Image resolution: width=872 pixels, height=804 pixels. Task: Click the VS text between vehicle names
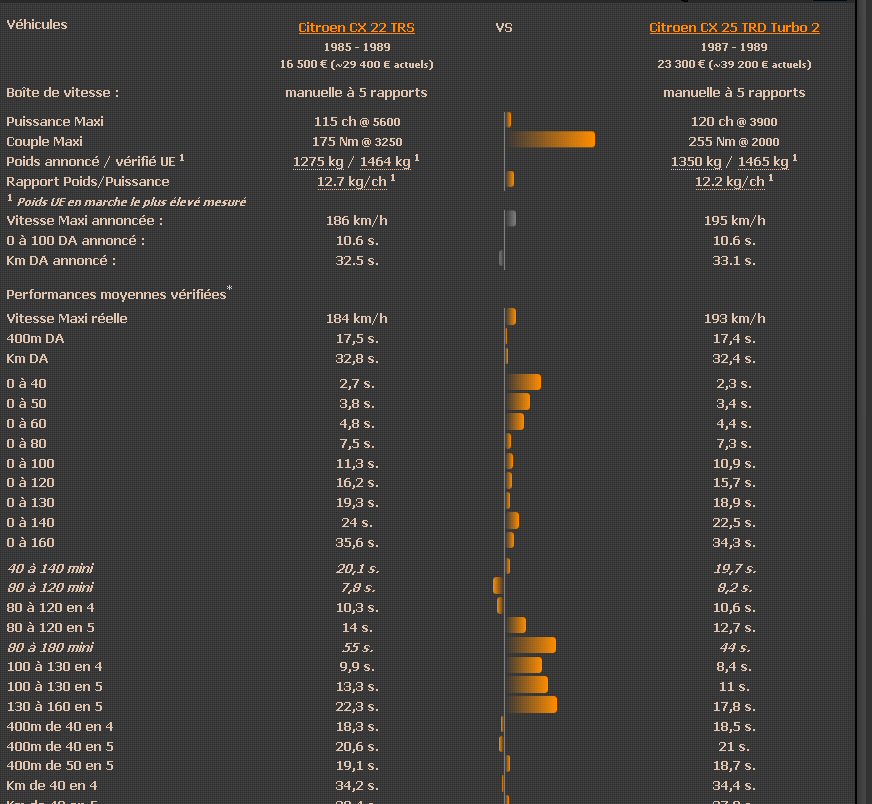pyautogui.click(x=504, y=28)
